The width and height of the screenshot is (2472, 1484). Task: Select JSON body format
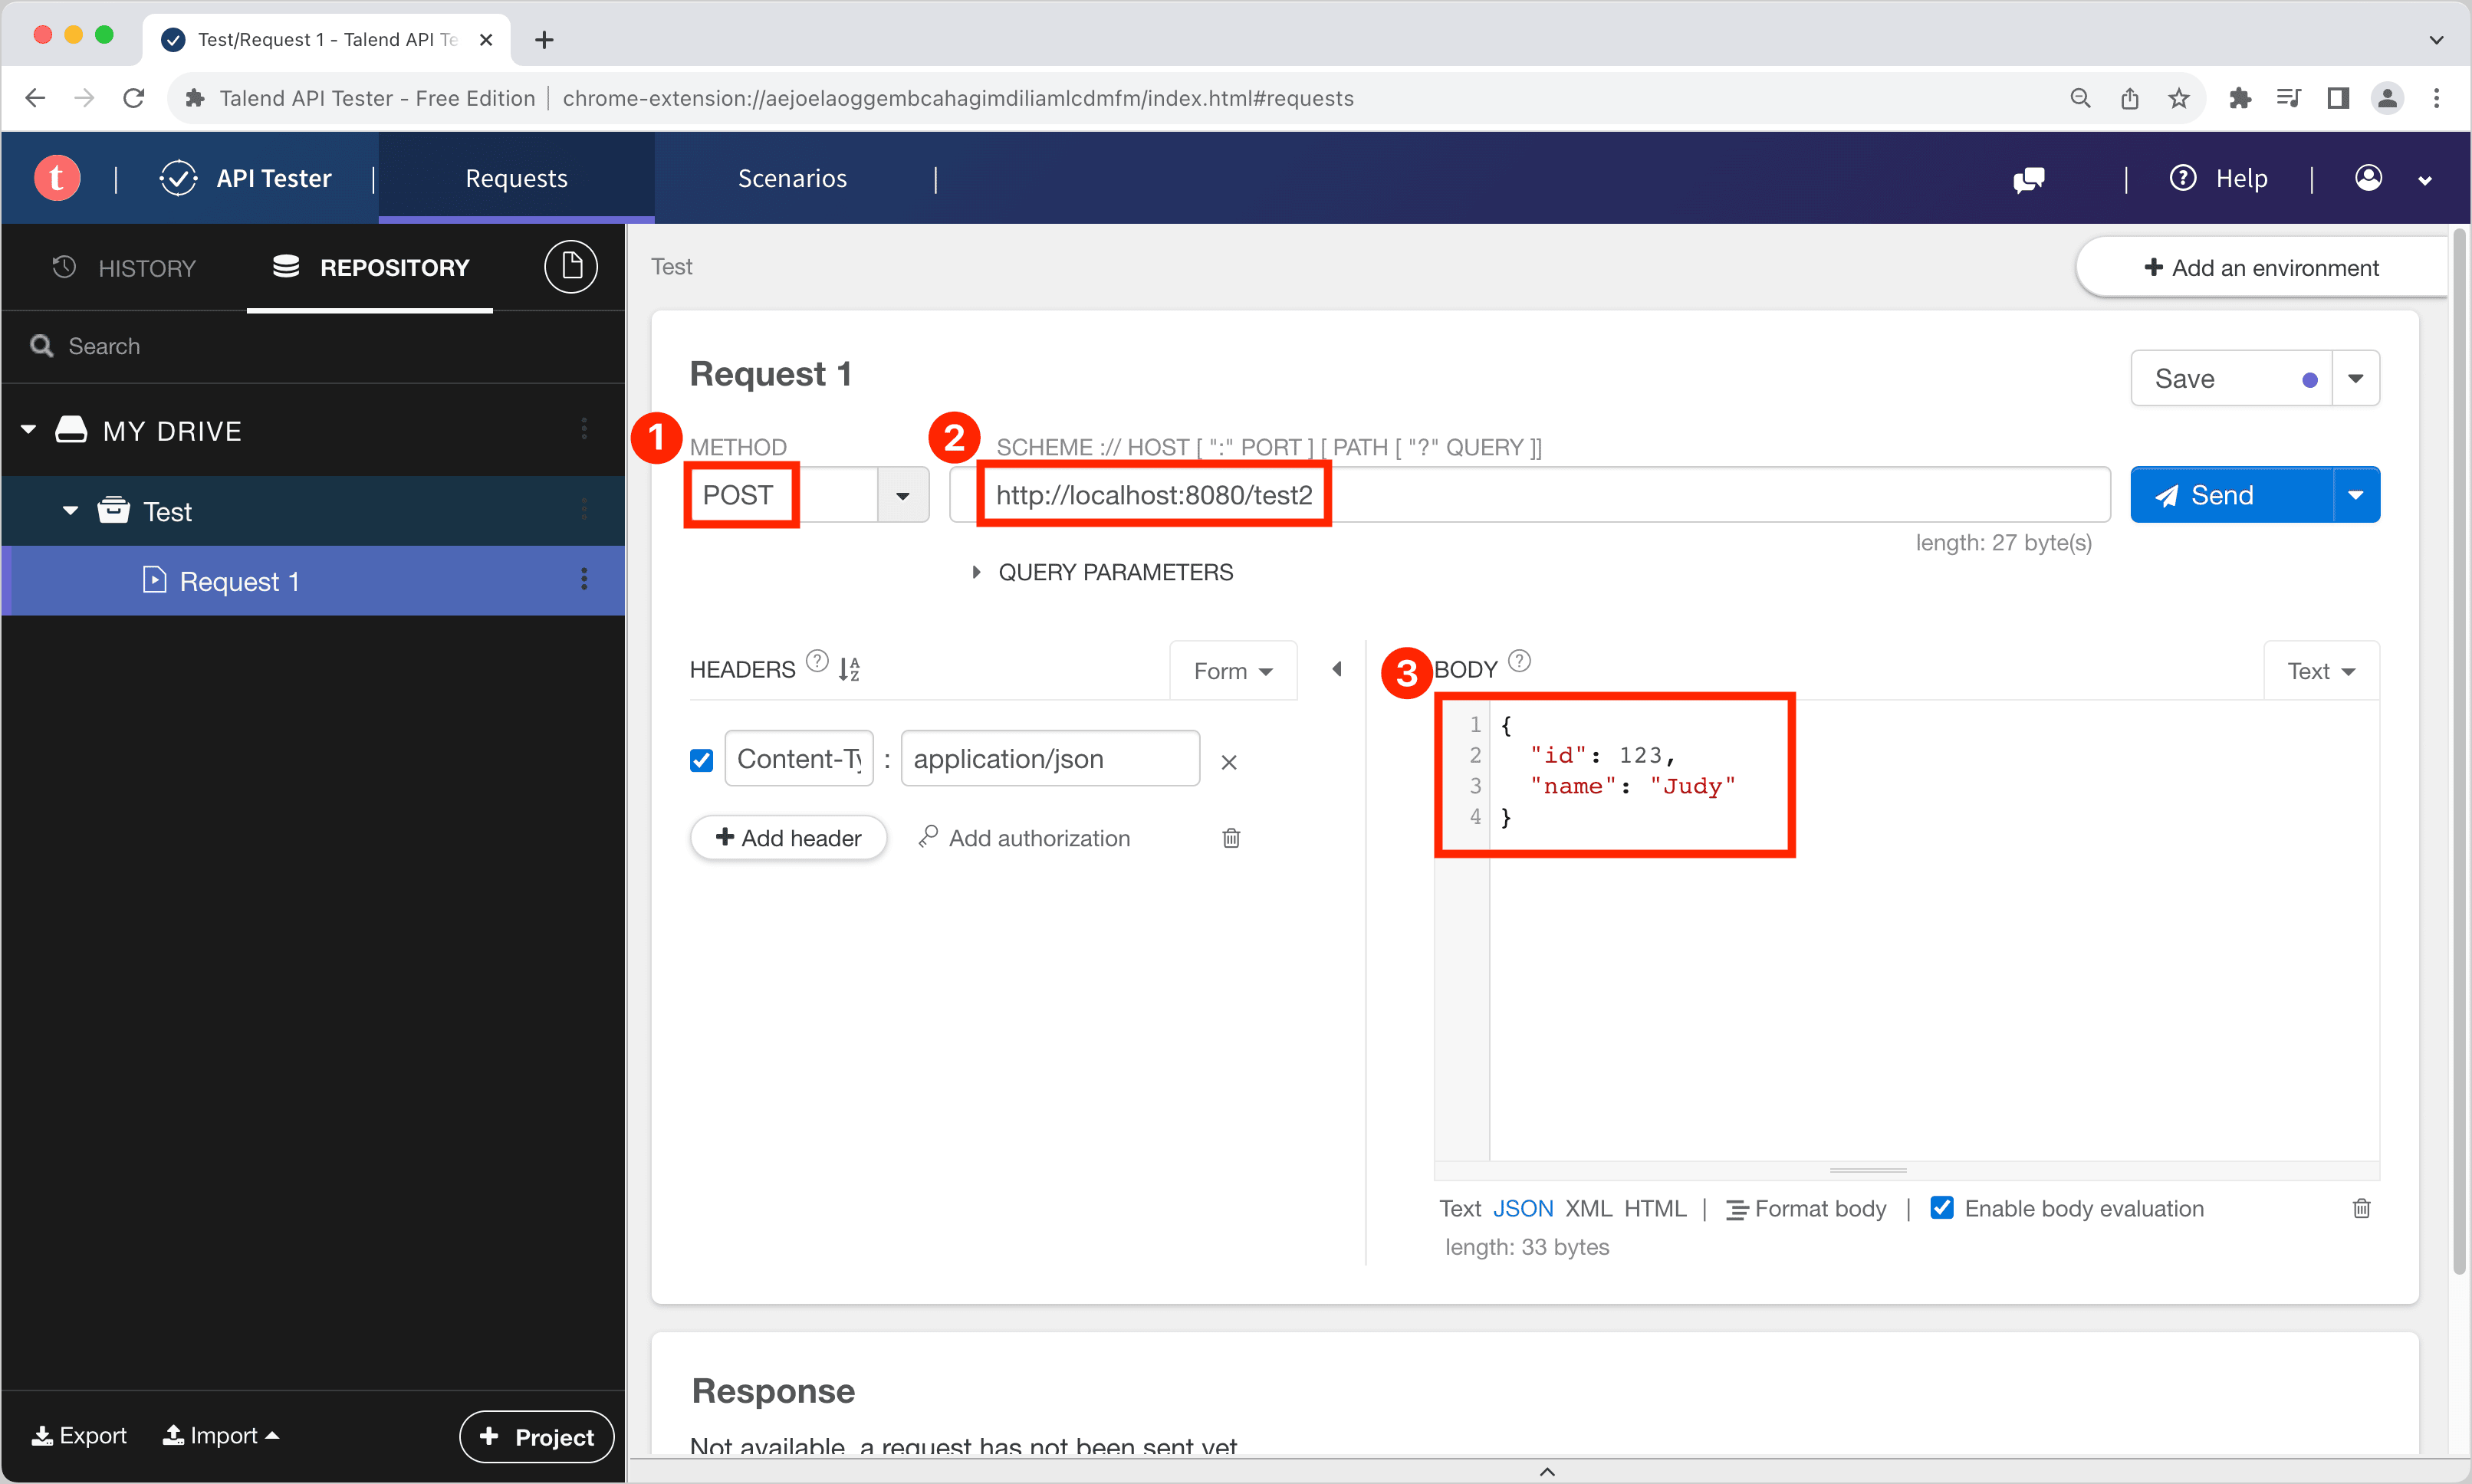point(1523,1208)
